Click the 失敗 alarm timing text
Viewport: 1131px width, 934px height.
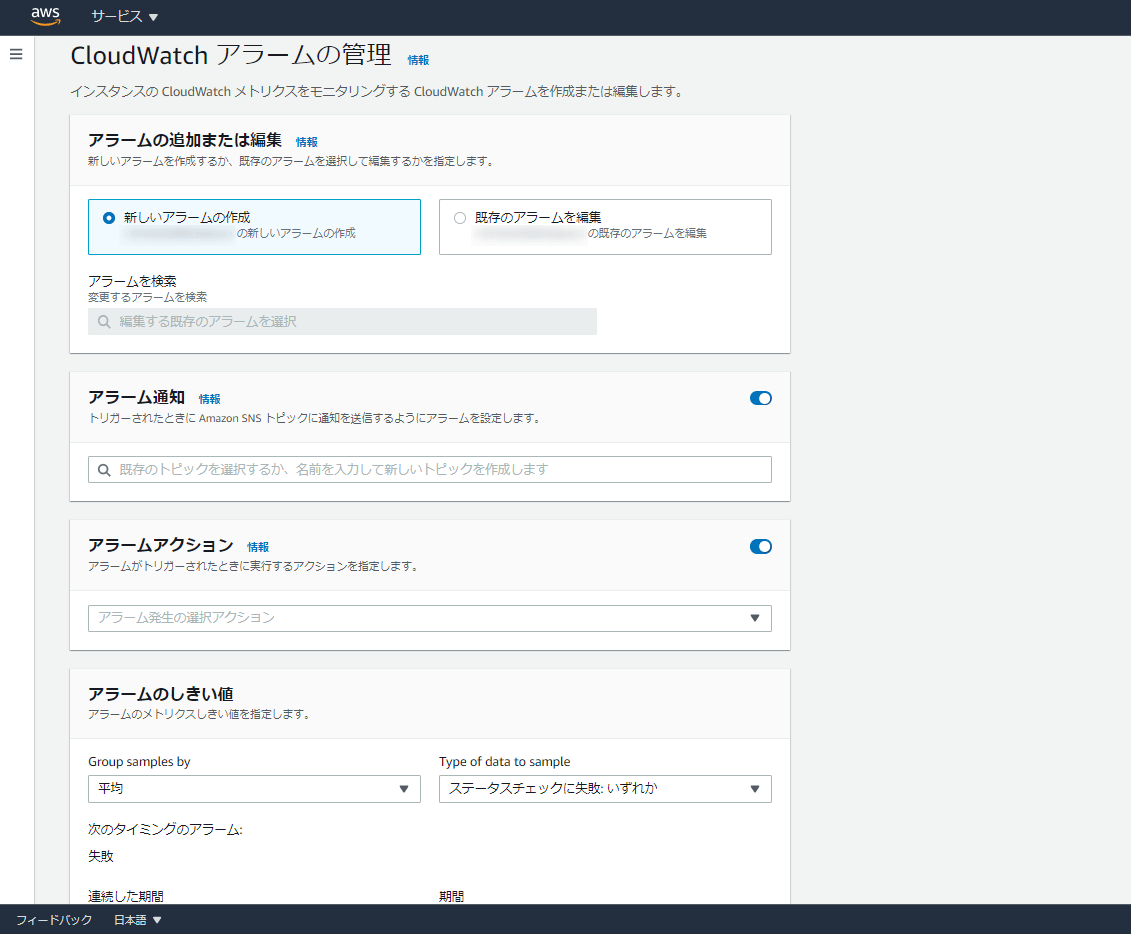101,856
